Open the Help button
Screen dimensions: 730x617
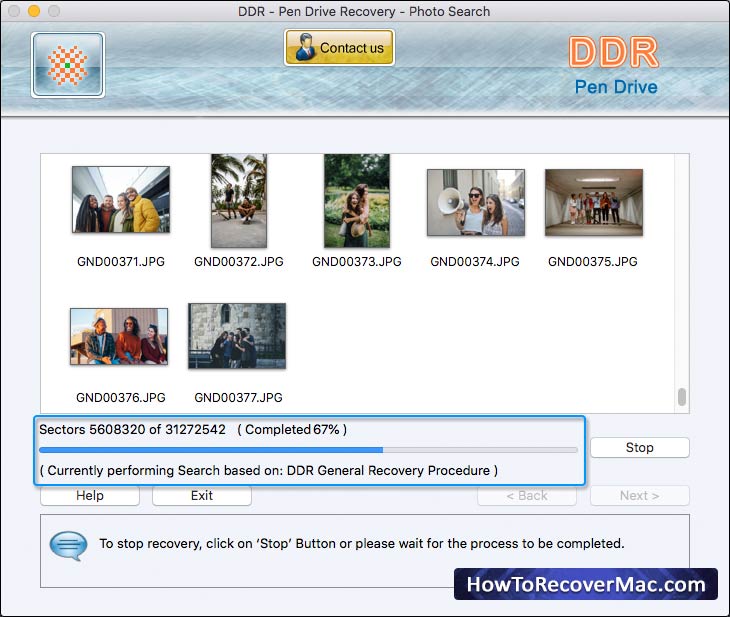(90, 495)
